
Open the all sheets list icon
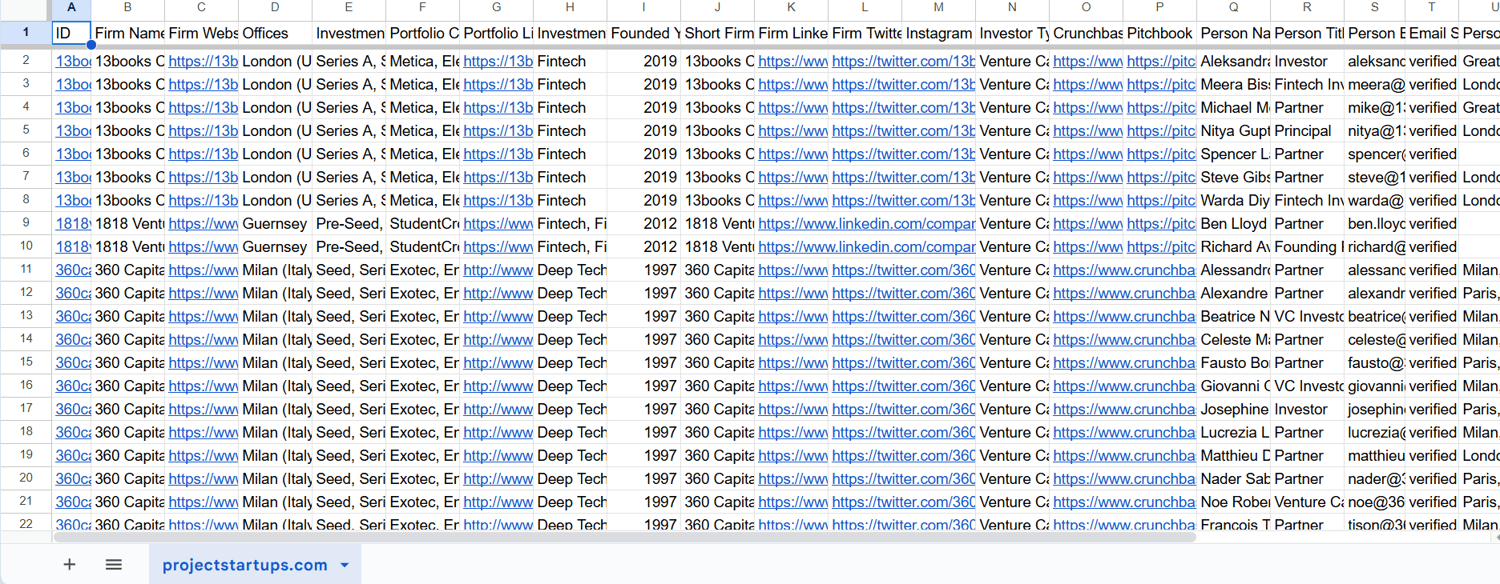(x=114, y=565)
